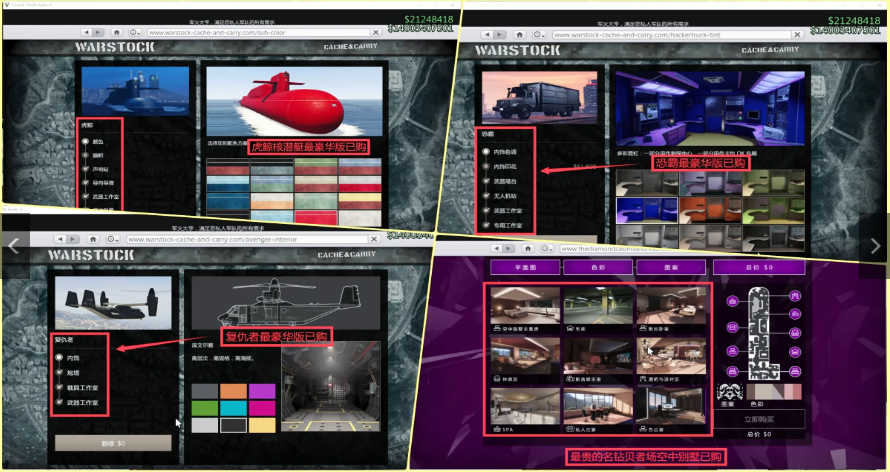890x472 pixels.
Task: Open the 酒吧与派对区 room thumbnail
Action: pos(671,360)
